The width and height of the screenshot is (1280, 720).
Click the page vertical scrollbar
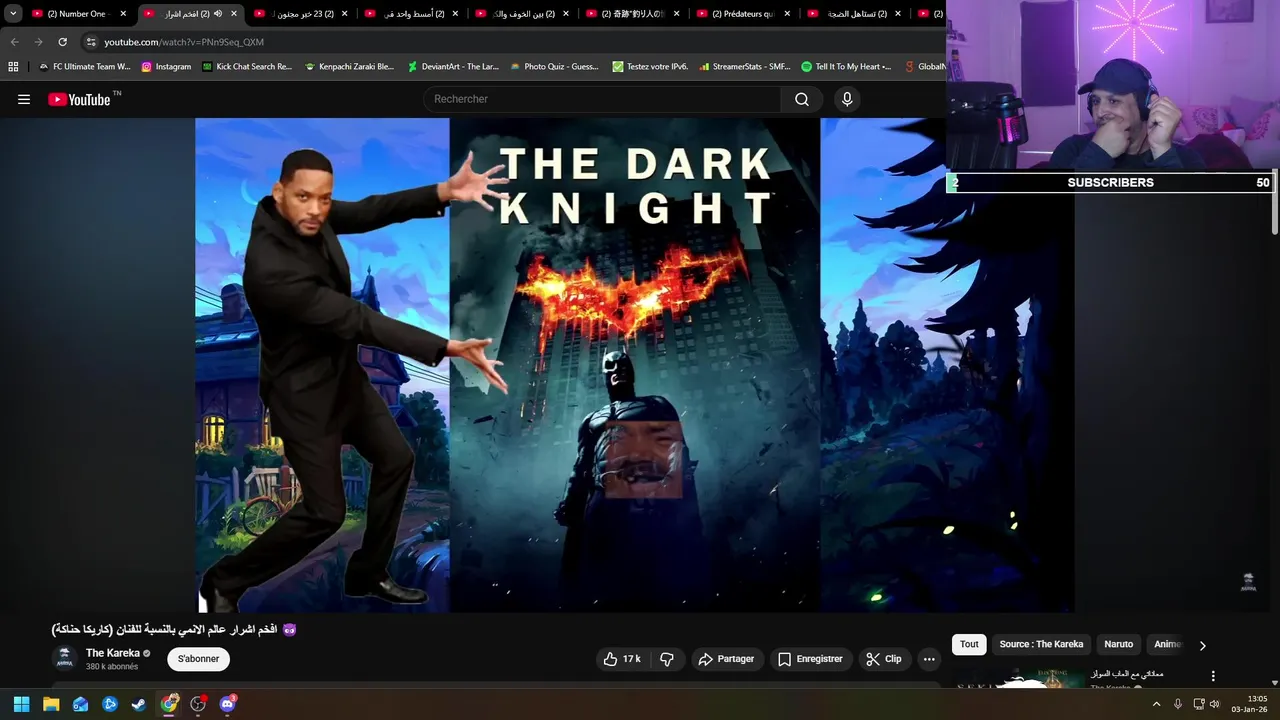[x=1275, y=200]
